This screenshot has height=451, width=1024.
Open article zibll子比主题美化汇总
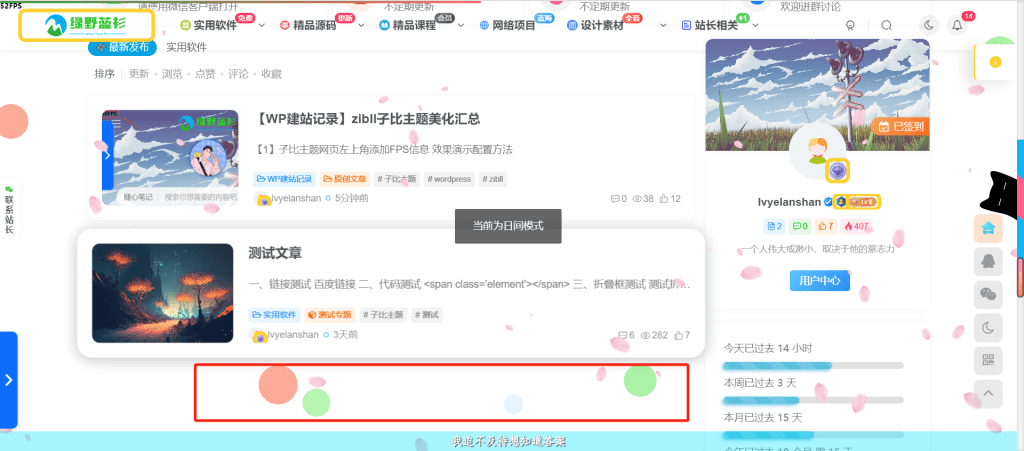pyautogui.click(x=366, y=119)
